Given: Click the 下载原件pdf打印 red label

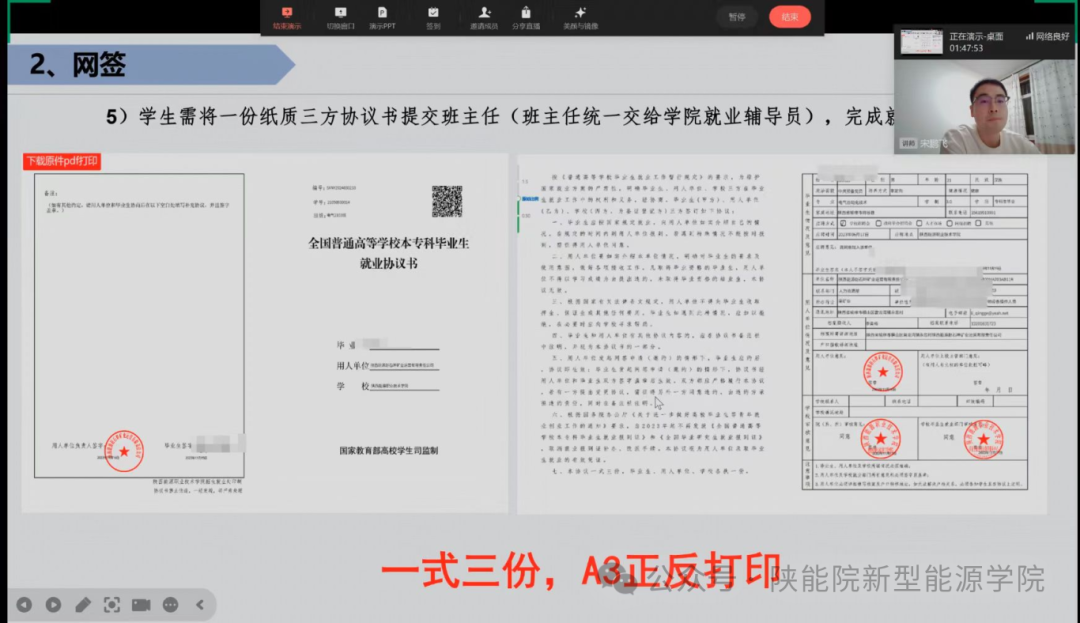Looking at the screenshot, I should (x=62, y=161).
